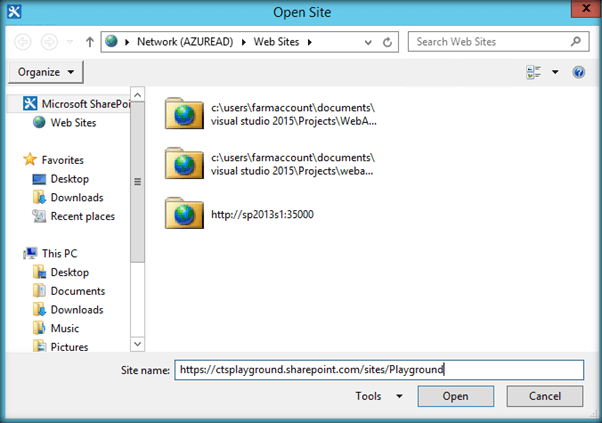
Task: Go up one level with the Up arrow
Action: pyautogui.click(x=89, y=42)
